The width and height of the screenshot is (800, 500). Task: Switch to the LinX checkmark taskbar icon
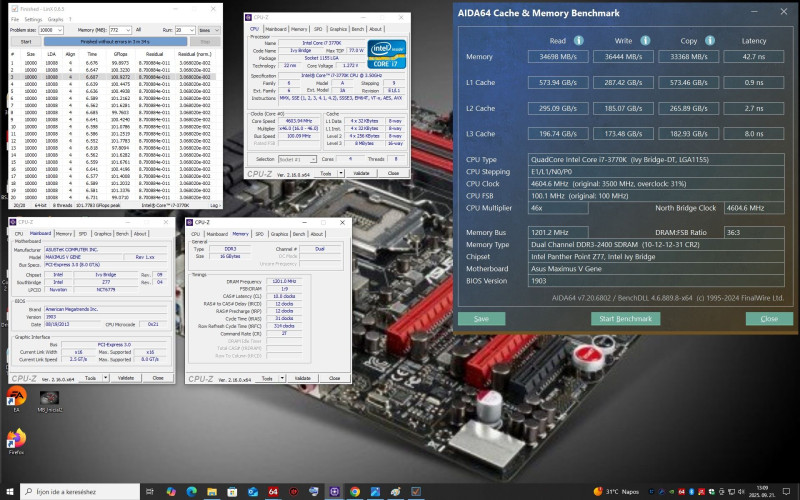[416, 491]
